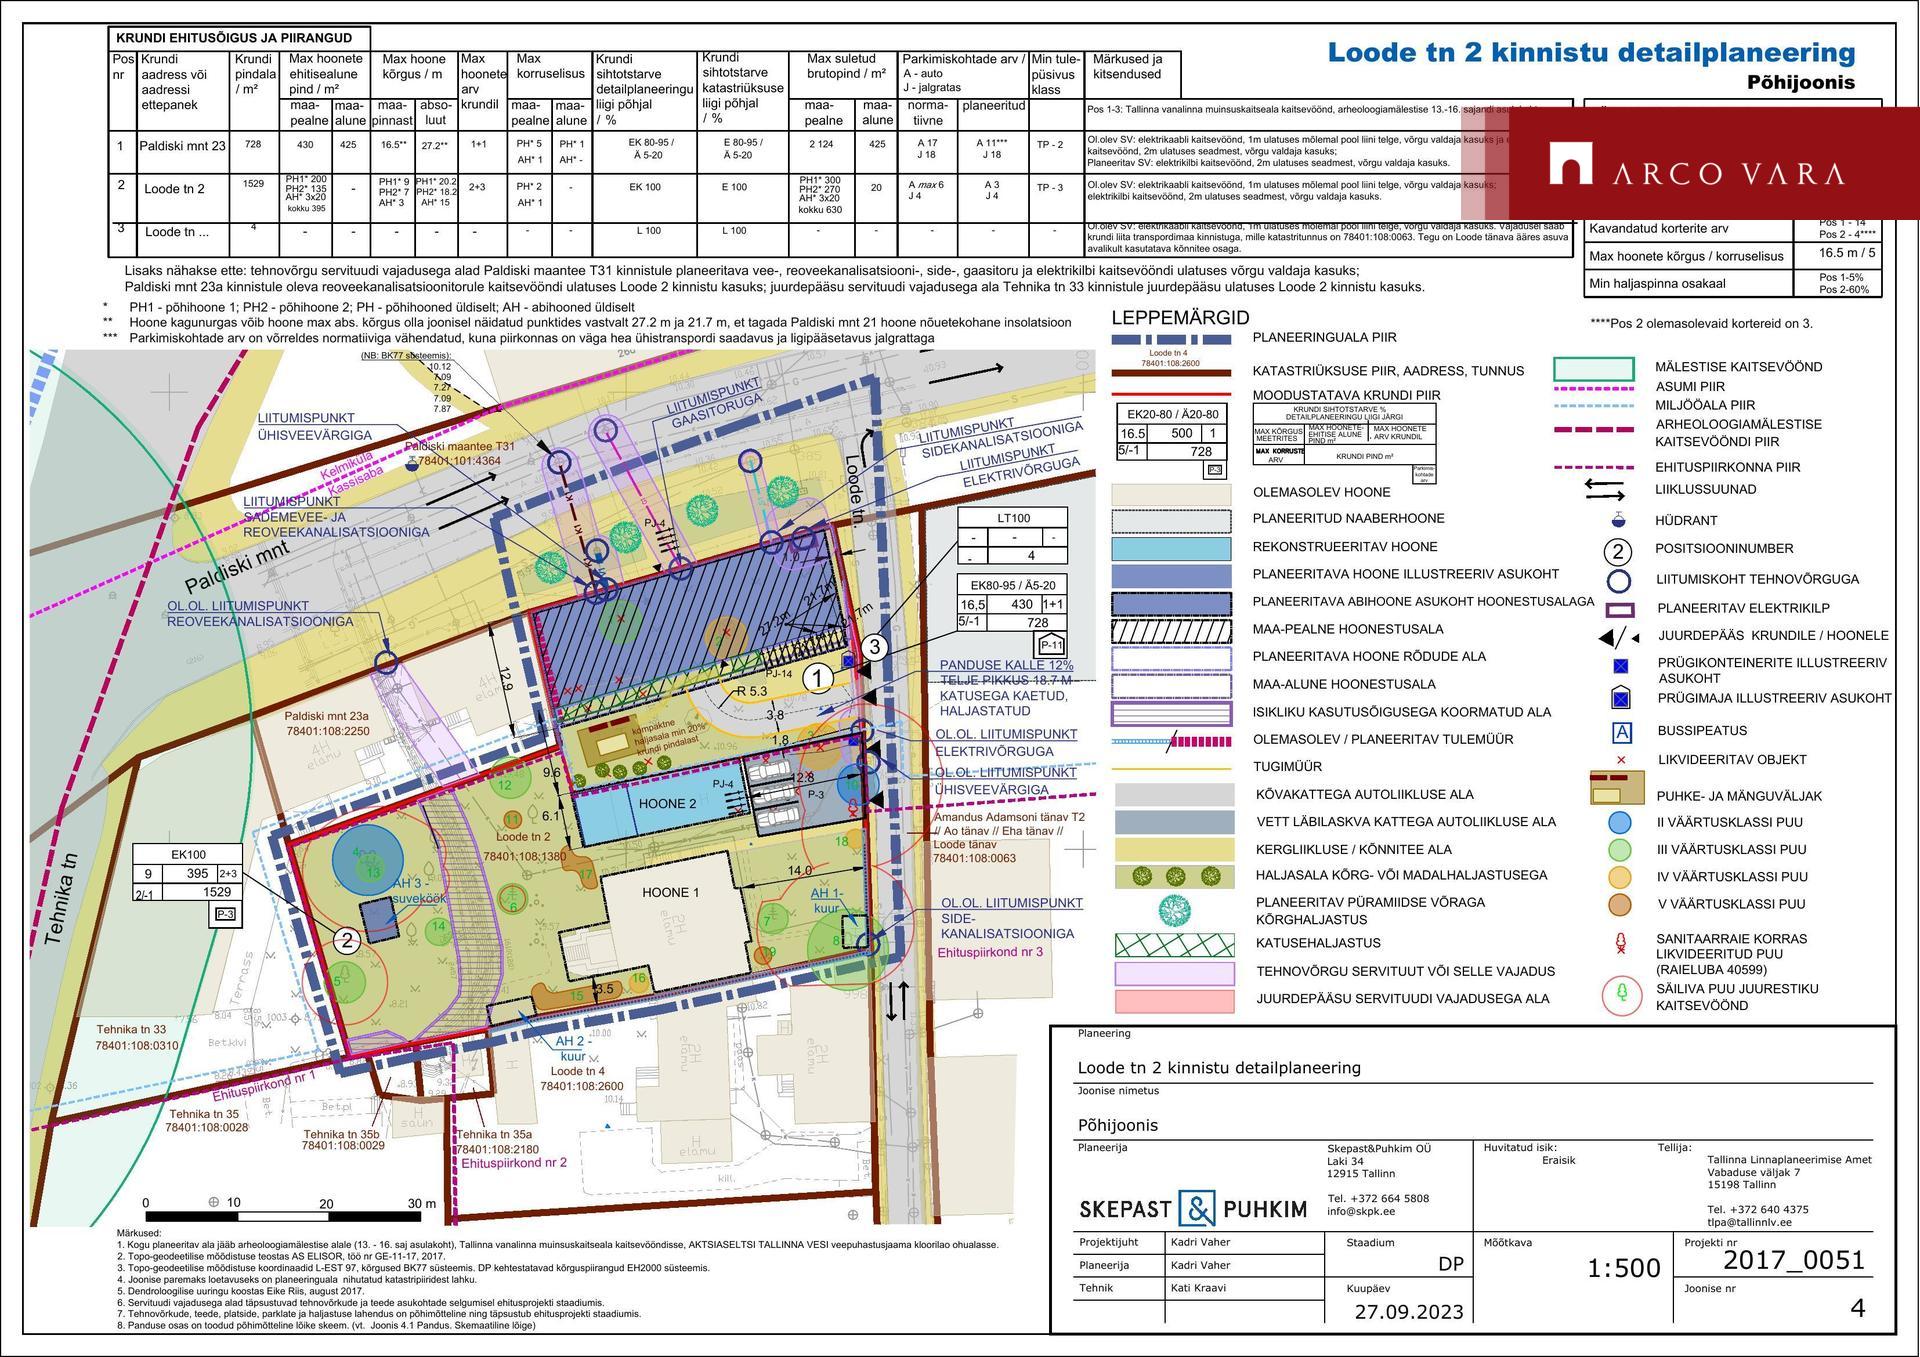
Task: Click the püramiidse võraga kõrghaljastus tree symbol
Action: click(x=1174, y=910)
